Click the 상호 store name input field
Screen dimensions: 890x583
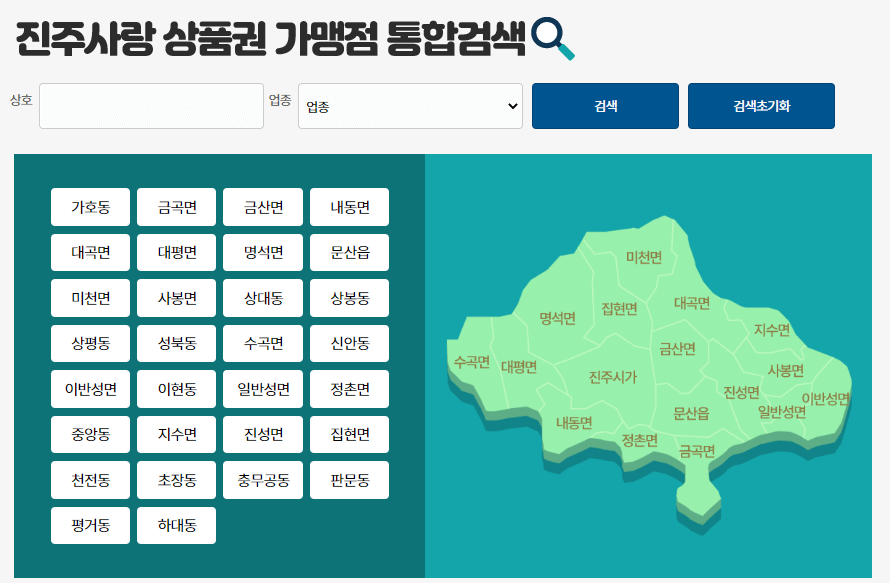click(x=150, y=105)
